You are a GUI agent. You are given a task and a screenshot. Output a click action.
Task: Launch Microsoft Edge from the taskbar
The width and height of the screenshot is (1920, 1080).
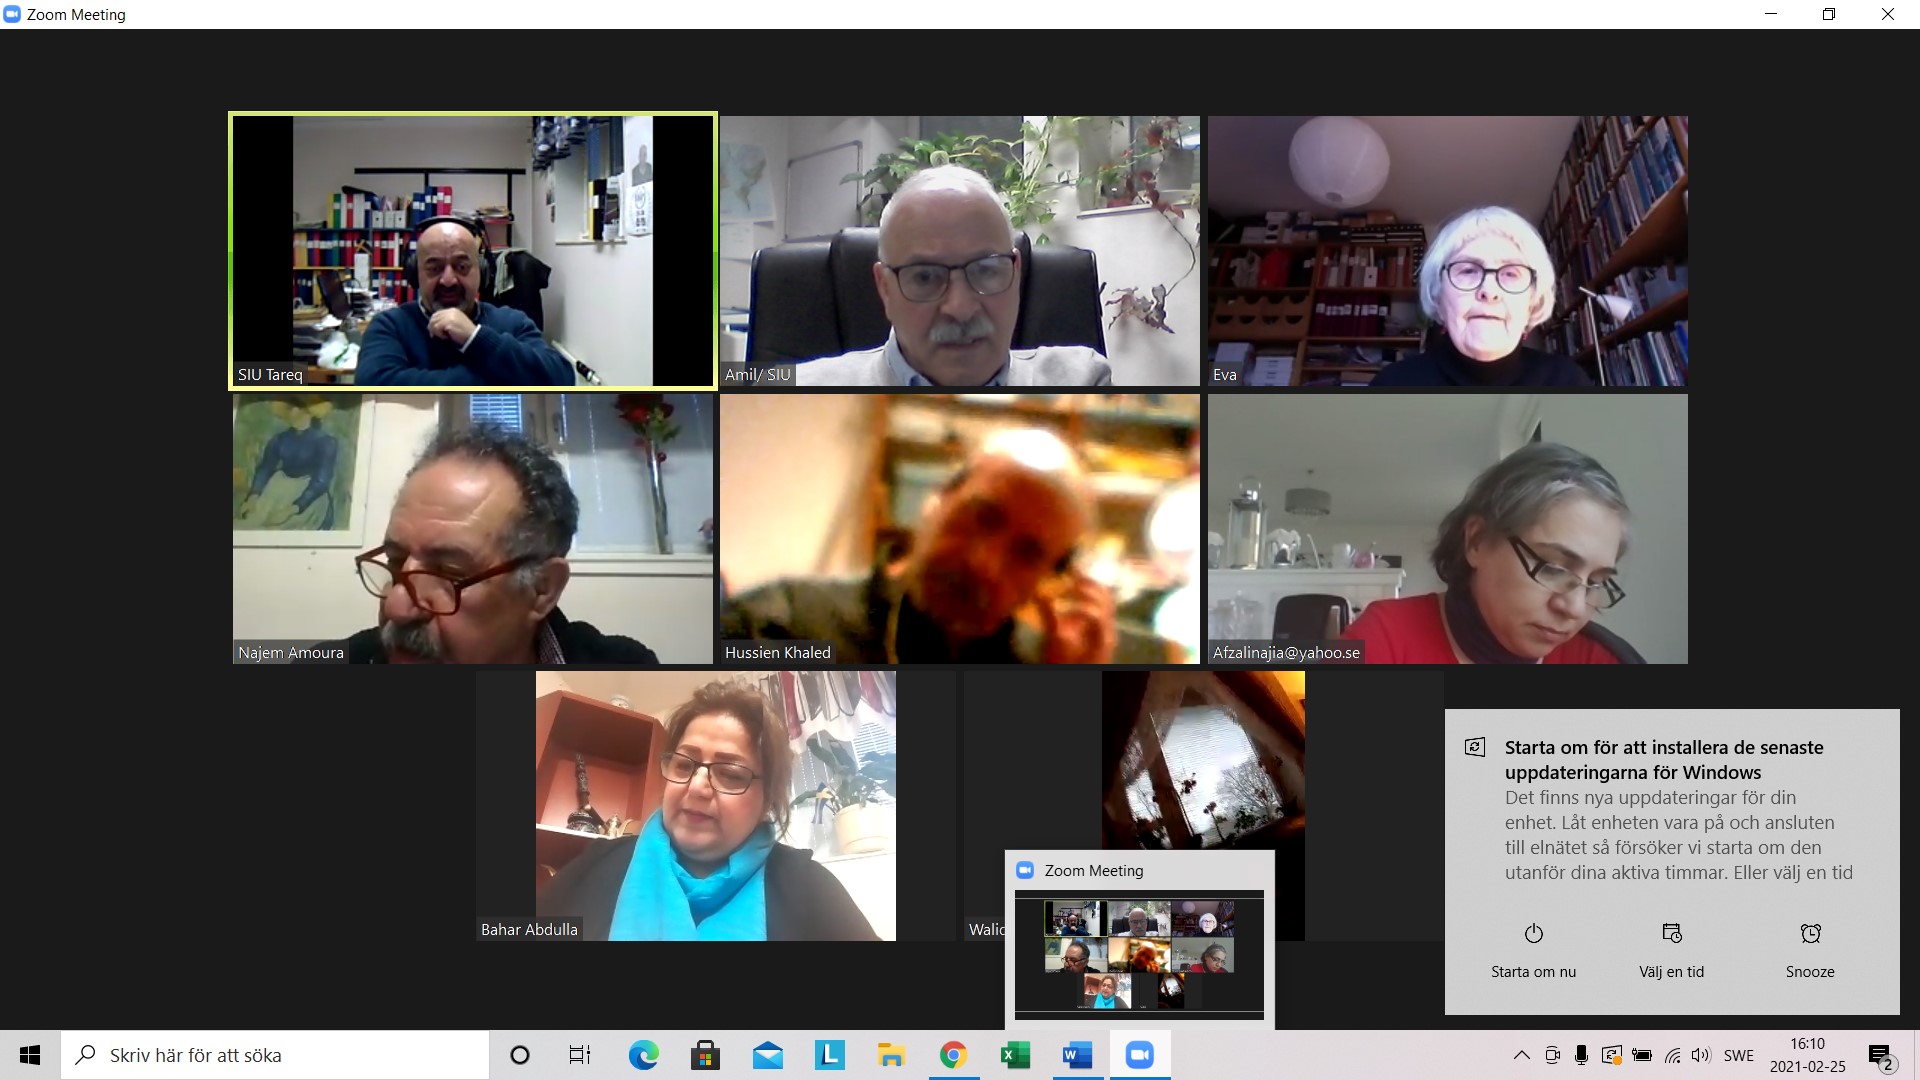tap(643, 1055)
